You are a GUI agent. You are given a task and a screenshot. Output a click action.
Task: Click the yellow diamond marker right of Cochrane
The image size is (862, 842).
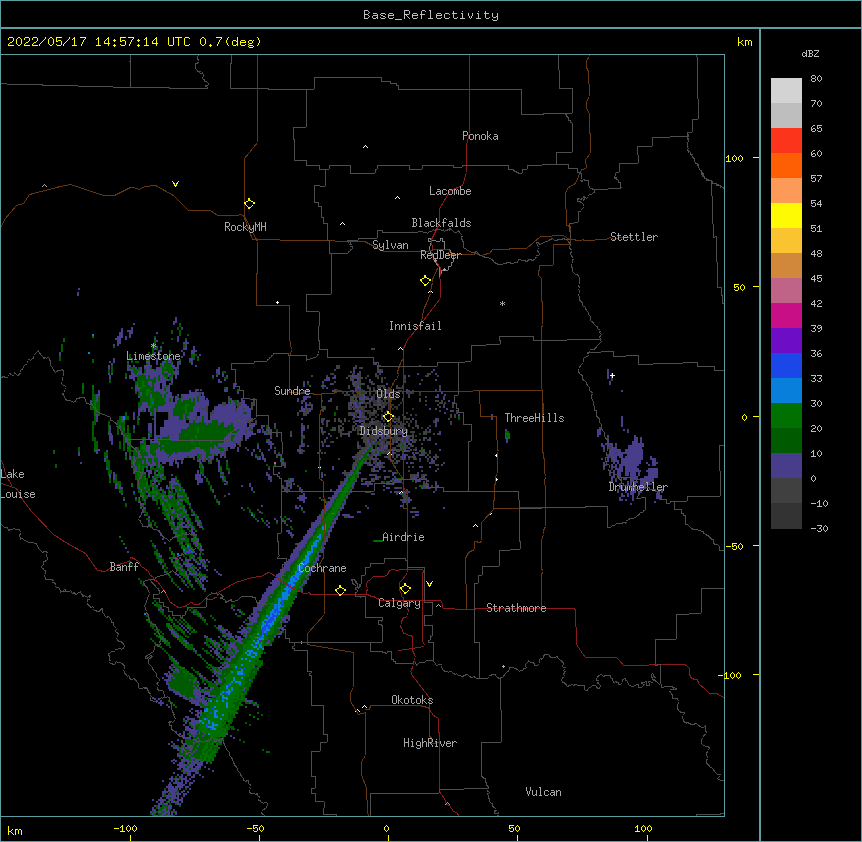click(340, 590)
